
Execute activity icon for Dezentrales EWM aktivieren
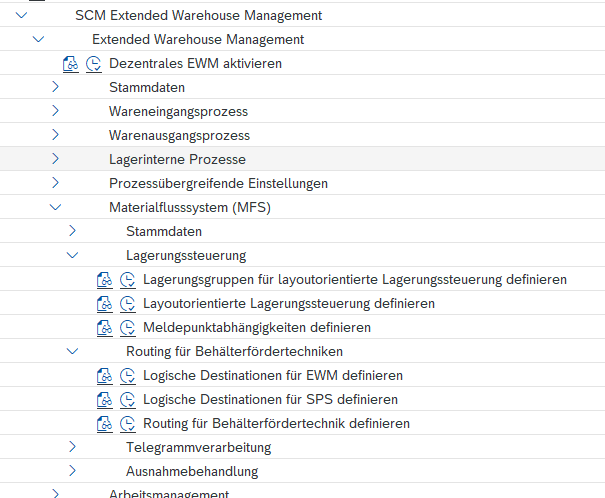(x=94, y=64)
